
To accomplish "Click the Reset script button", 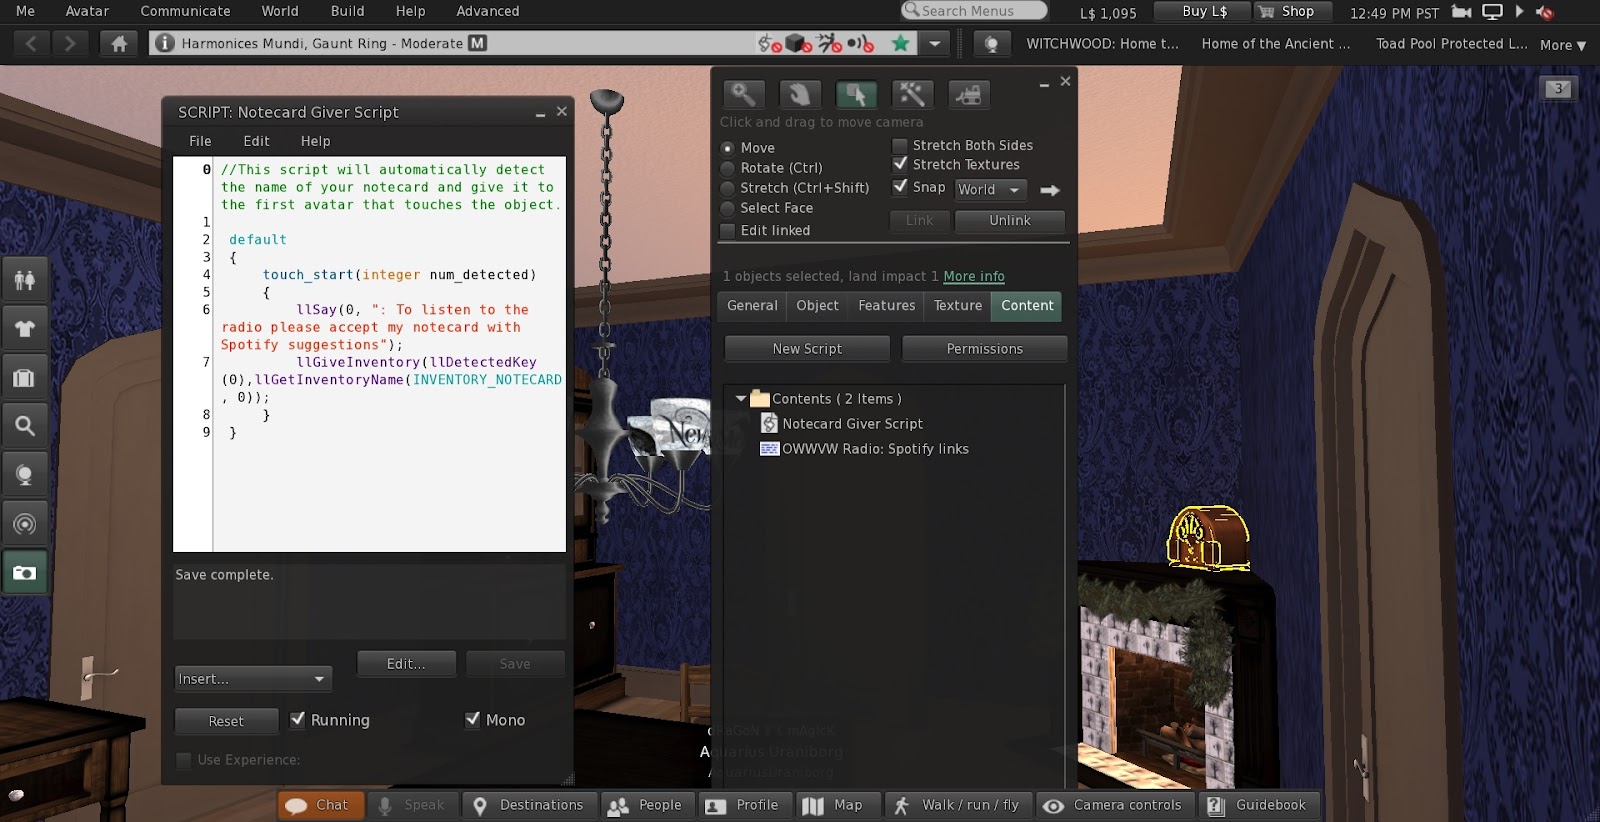I will point(226,721).
